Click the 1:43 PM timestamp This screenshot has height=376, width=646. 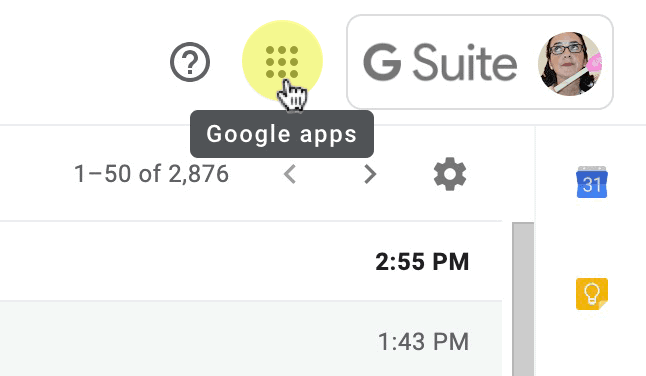point(424,342)
